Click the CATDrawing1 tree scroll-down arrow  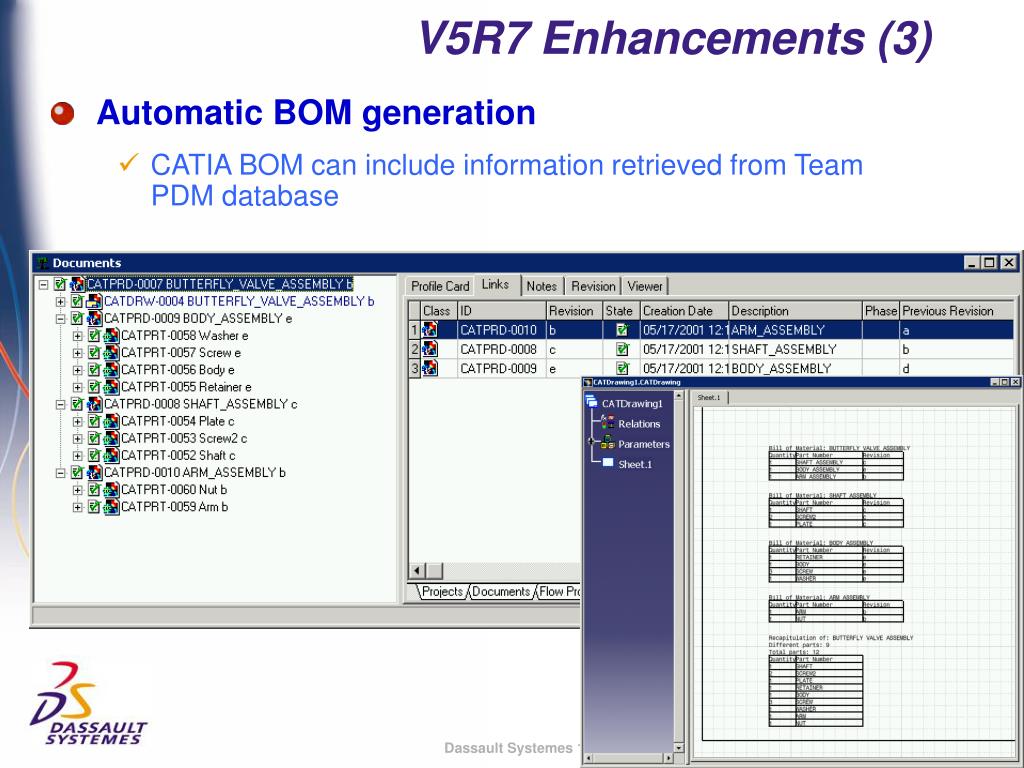(679, 747)
